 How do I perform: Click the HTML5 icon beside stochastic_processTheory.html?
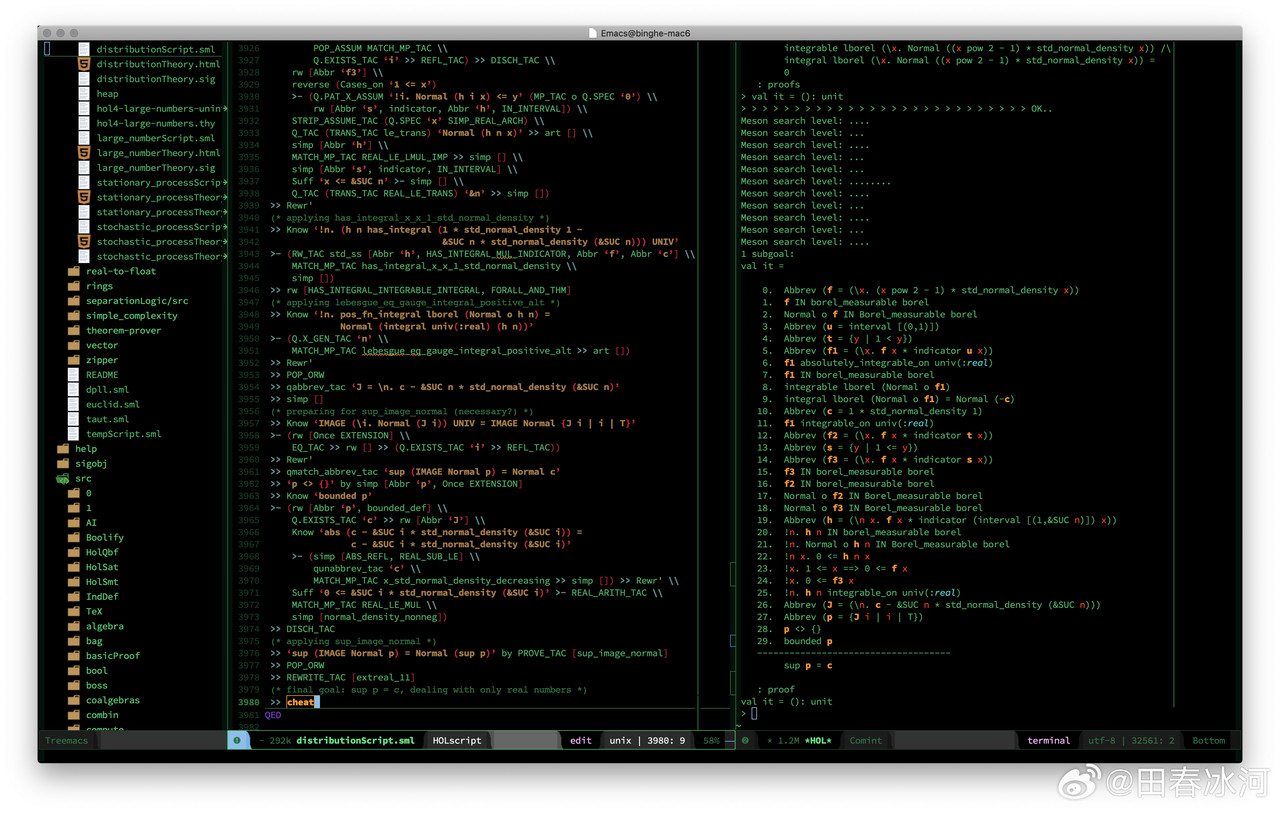[x=84, y=241]
